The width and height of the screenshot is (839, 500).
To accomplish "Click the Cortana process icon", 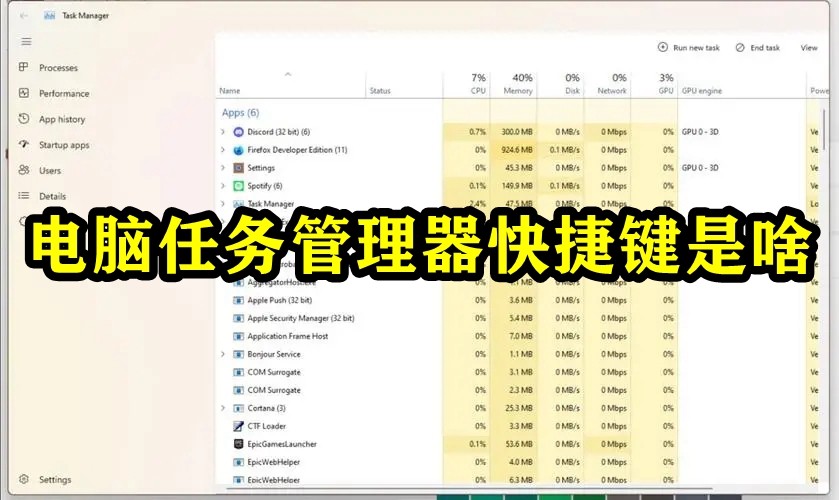I will point(239,408).
